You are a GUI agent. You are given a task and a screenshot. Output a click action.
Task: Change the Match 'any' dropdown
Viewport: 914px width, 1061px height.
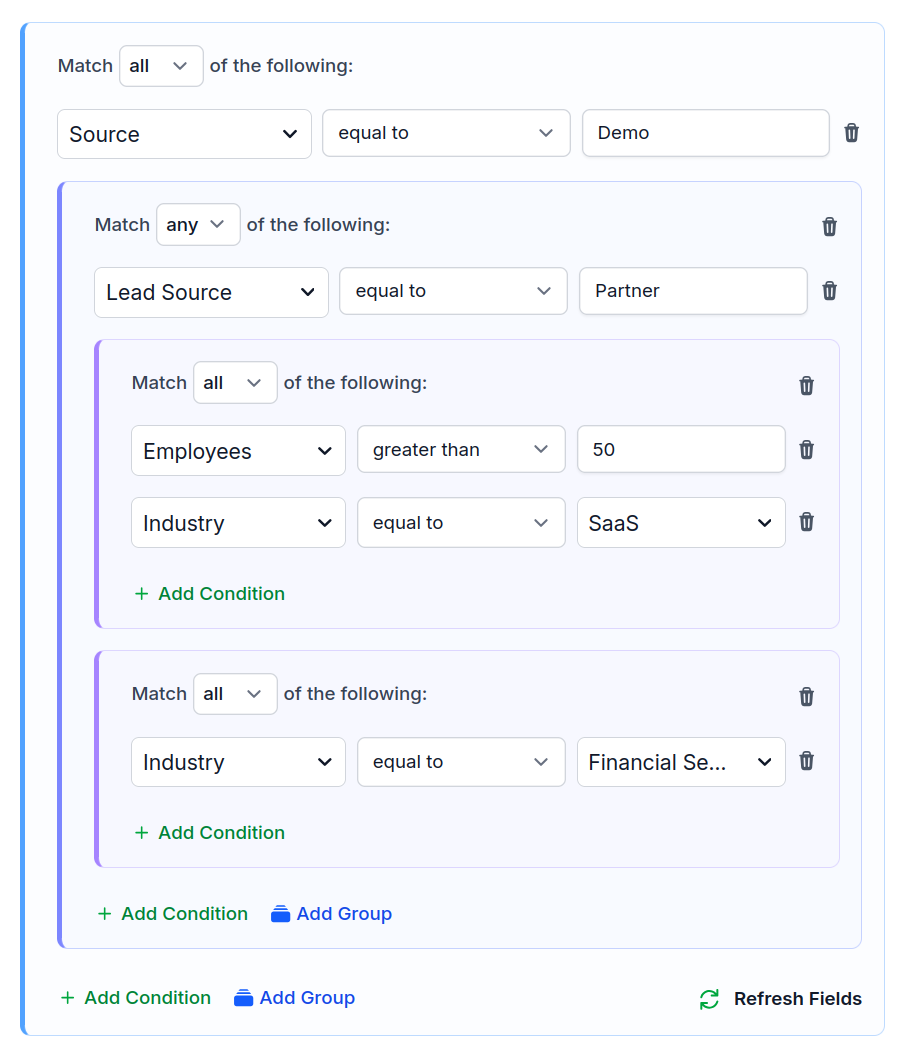pyautogui.click(x=197, y=225)
